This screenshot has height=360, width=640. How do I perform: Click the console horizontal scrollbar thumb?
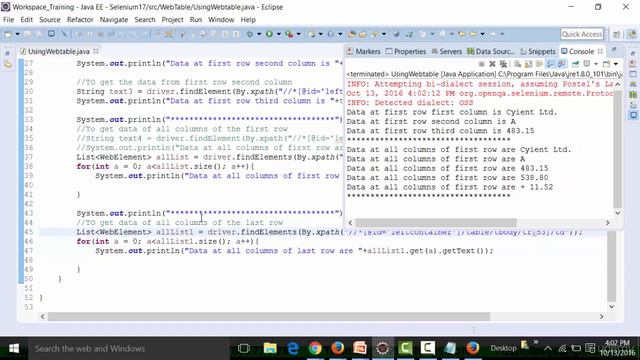[436, 223]
